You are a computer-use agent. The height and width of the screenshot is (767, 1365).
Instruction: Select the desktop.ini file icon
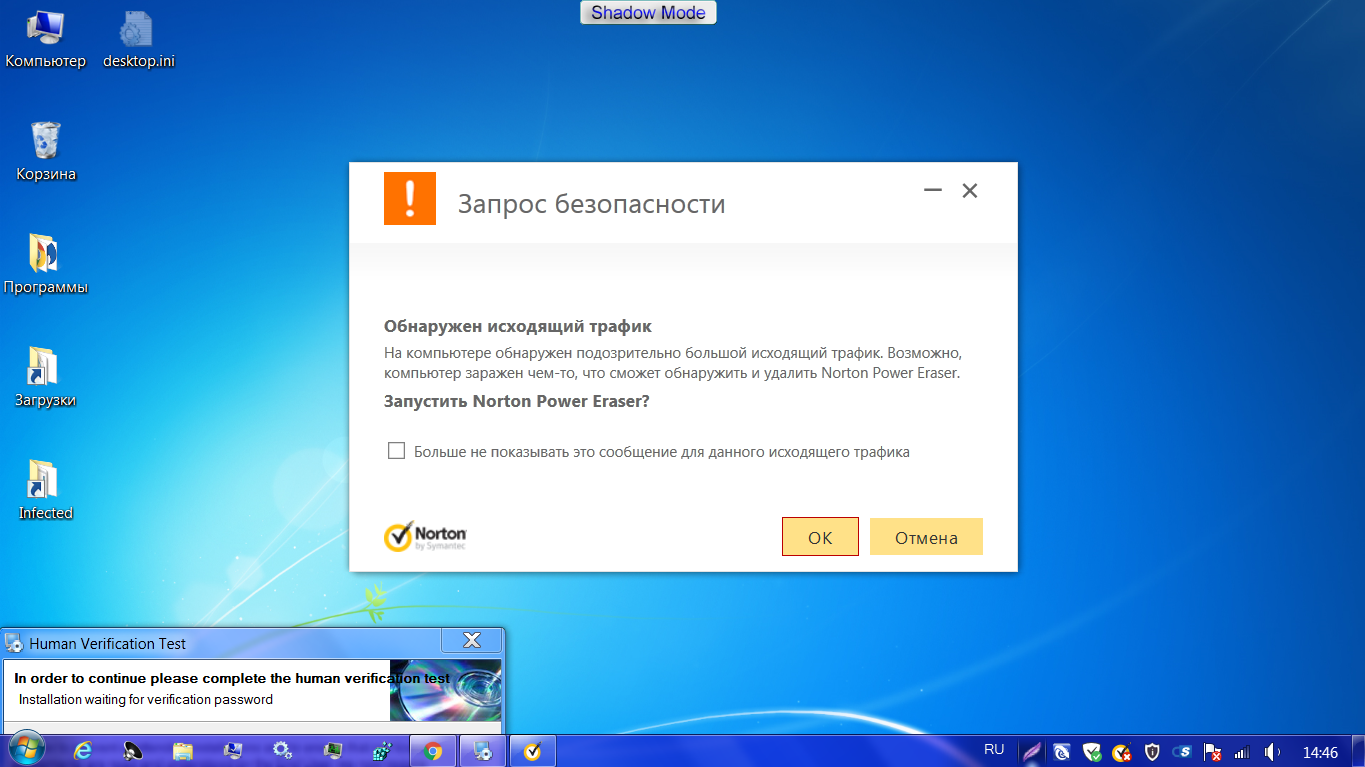click(x=139, y=40)
